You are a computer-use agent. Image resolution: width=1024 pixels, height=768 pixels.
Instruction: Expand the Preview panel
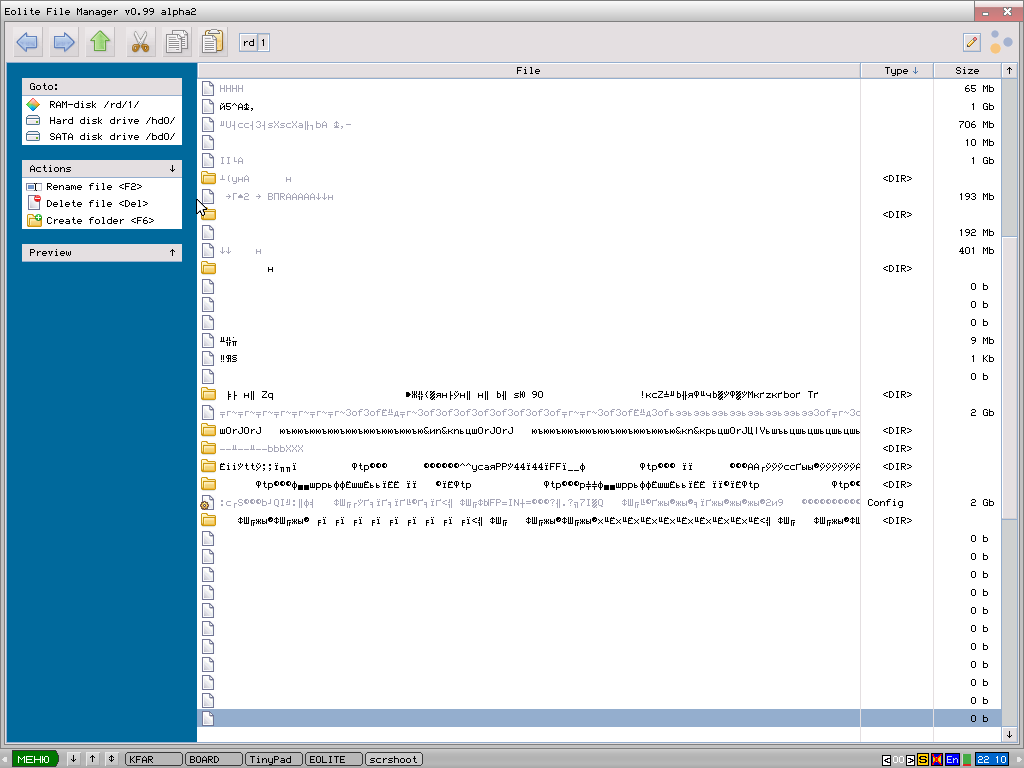(x=172, y=253)
